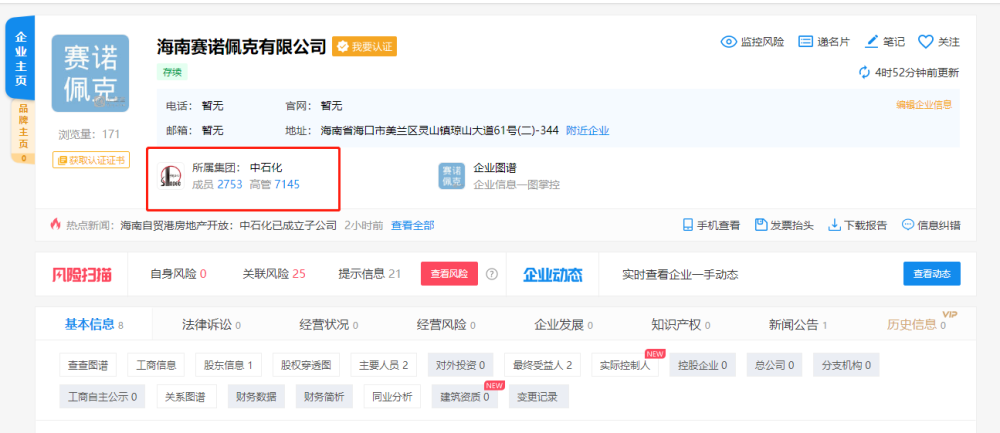This screenshot has width=1000, height=433.
Task: Click the 企业动态 logo
Action: 553,274
